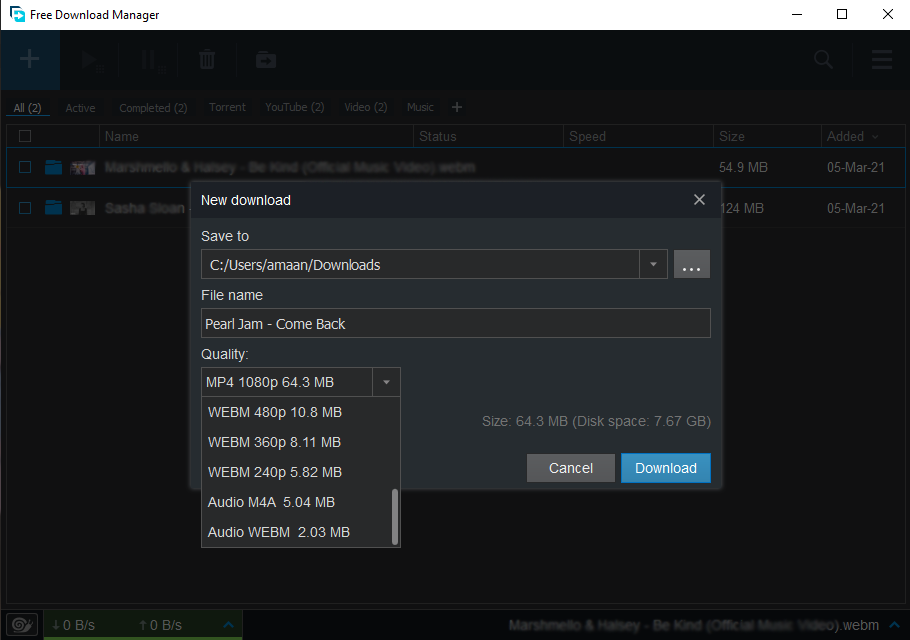Screen dimensions: 910x640
Task: Select Audio WEBM 2.03 MB option
Action: [297, 532]
